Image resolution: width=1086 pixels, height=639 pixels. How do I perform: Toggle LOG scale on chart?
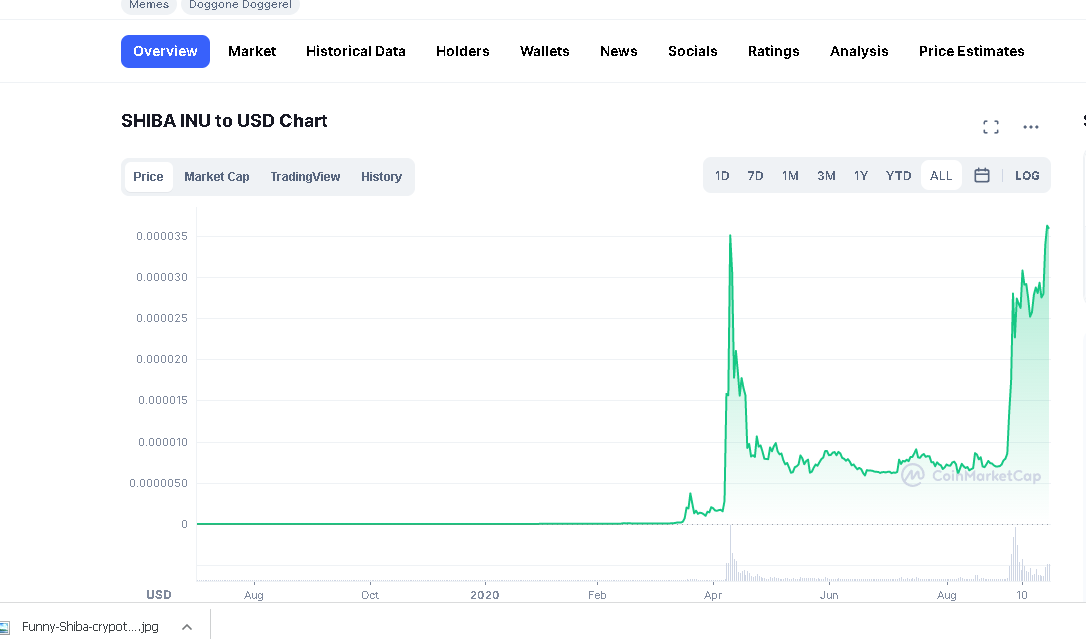click(x=1027, y=176)
